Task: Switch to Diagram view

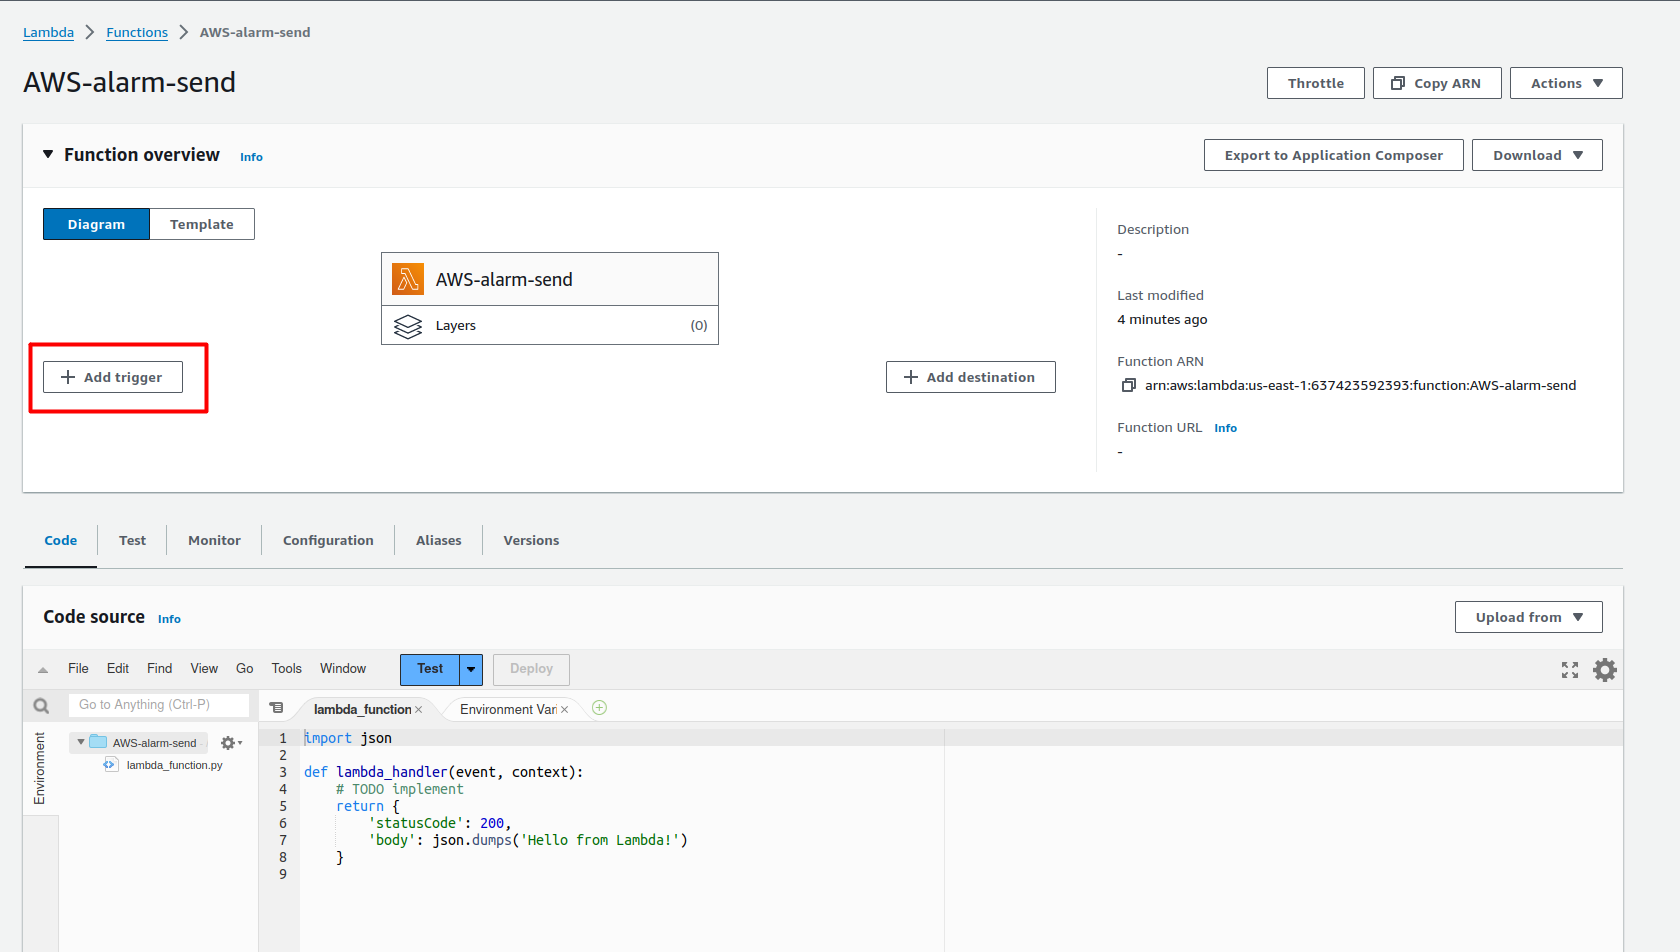Action: pos(96,224)
